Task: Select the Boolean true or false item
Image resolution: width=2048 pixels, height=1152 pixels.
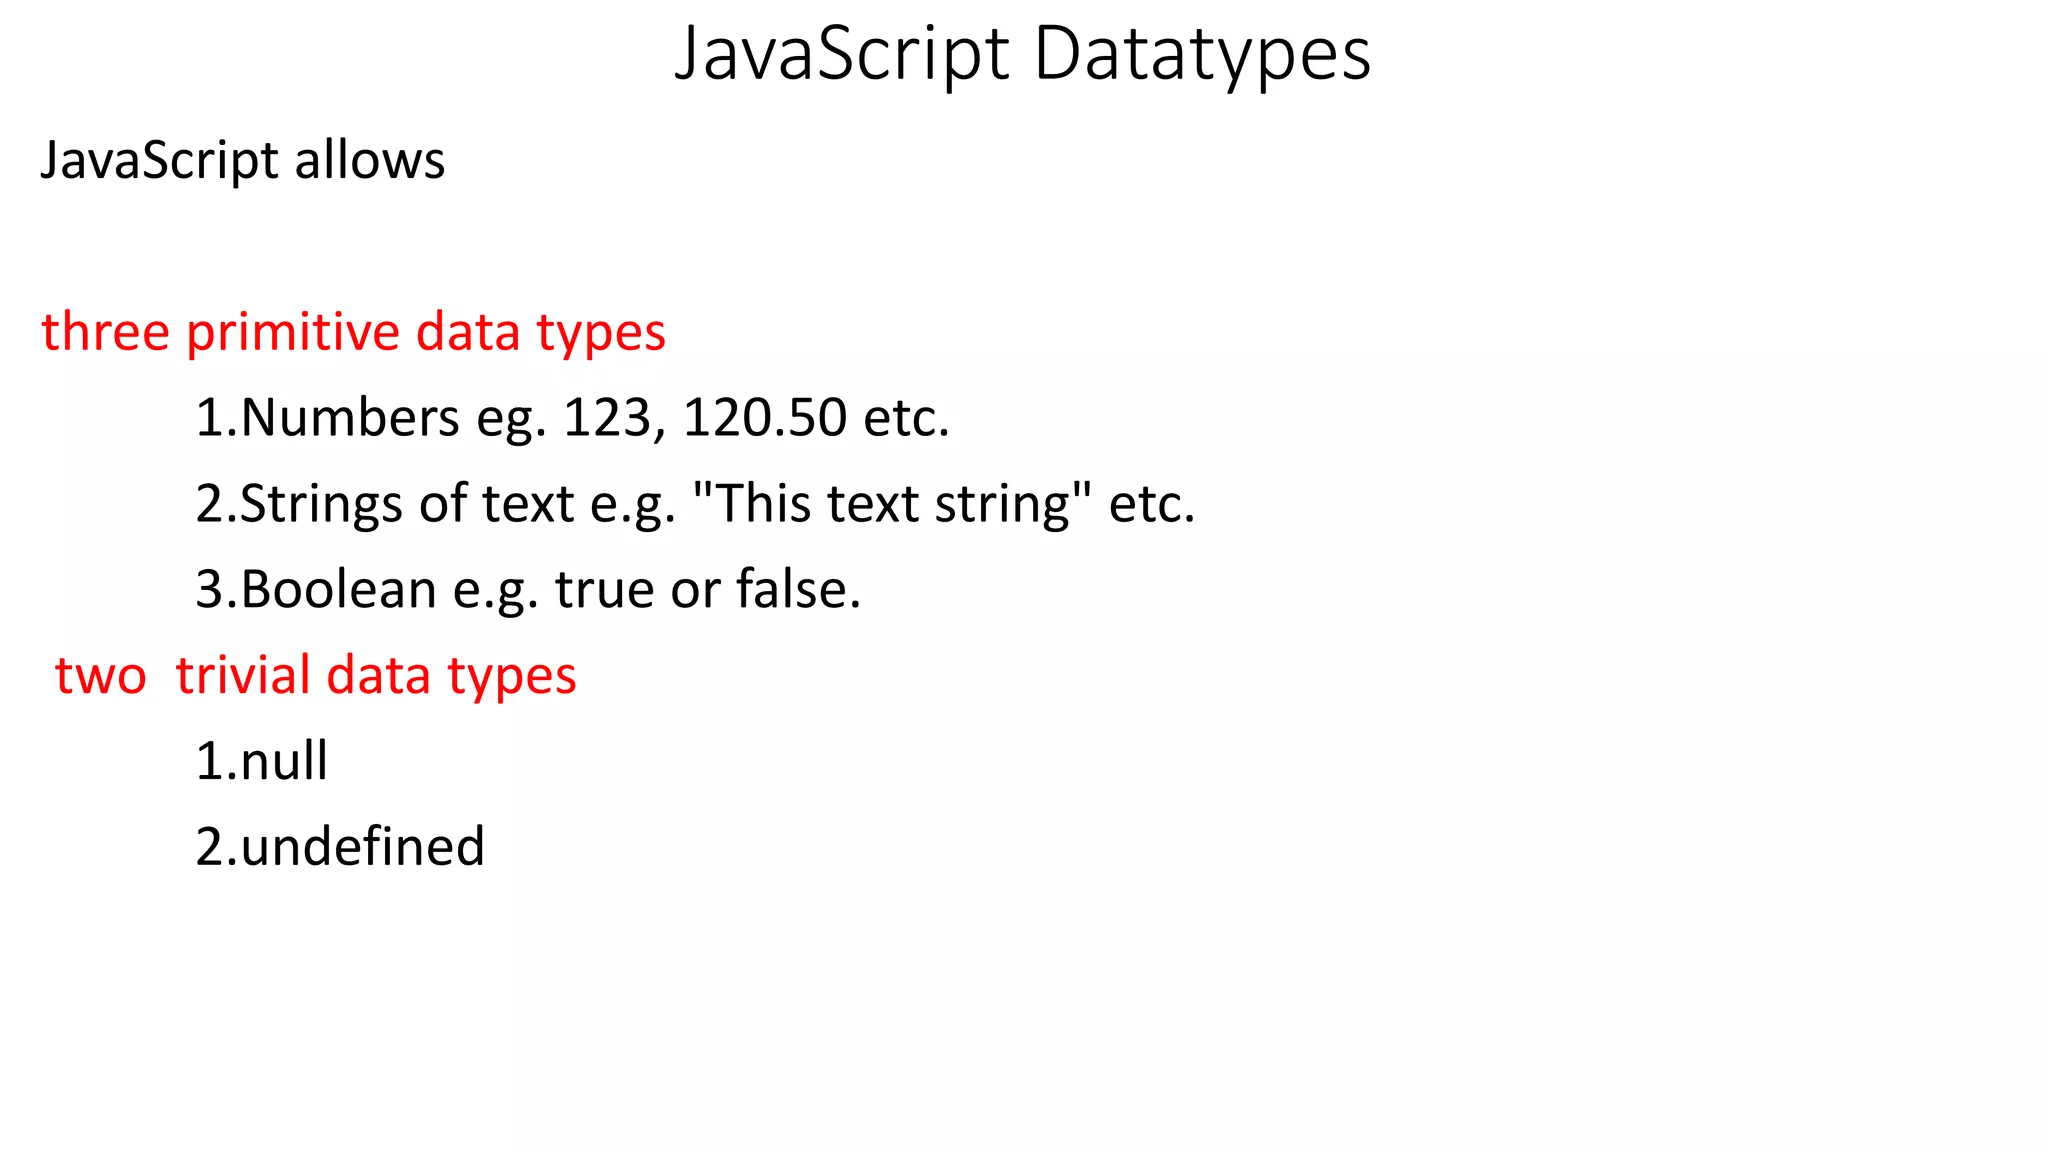Action: pyautogui.click(x=528, y=590)
